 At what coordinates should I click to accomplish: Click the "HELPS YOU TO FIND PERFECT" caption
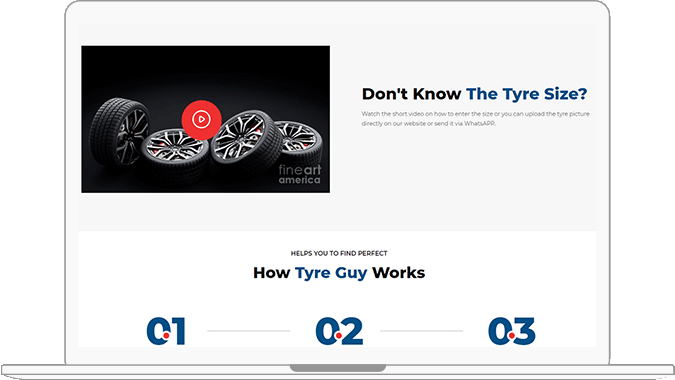click(339, 253)
